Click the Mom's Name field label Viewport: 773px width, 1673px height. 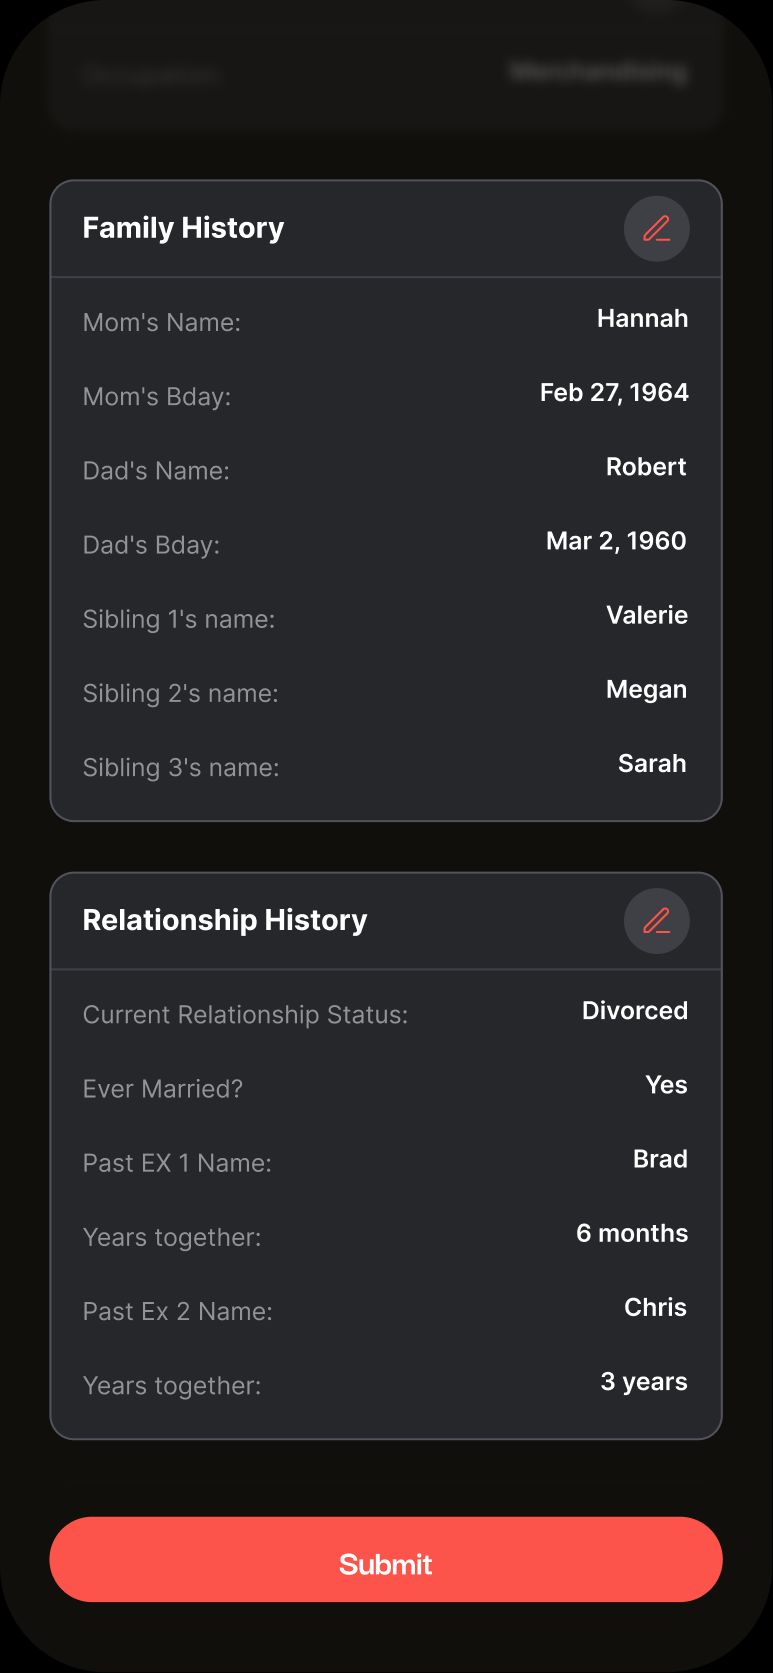click(161, 323)
